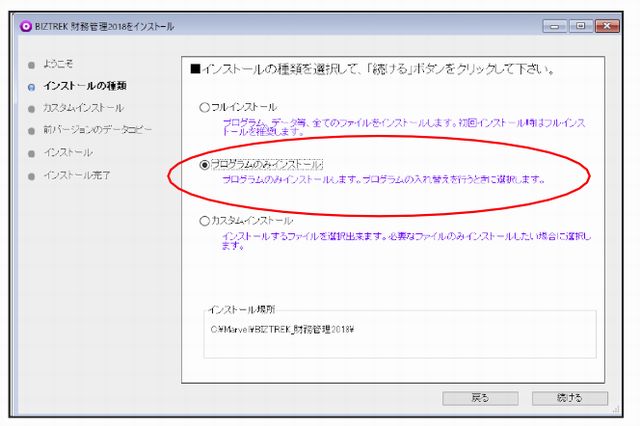This screenshot has height=426, width=640.
Task: Click the custom install description text
Action: (x=406, y=241)
